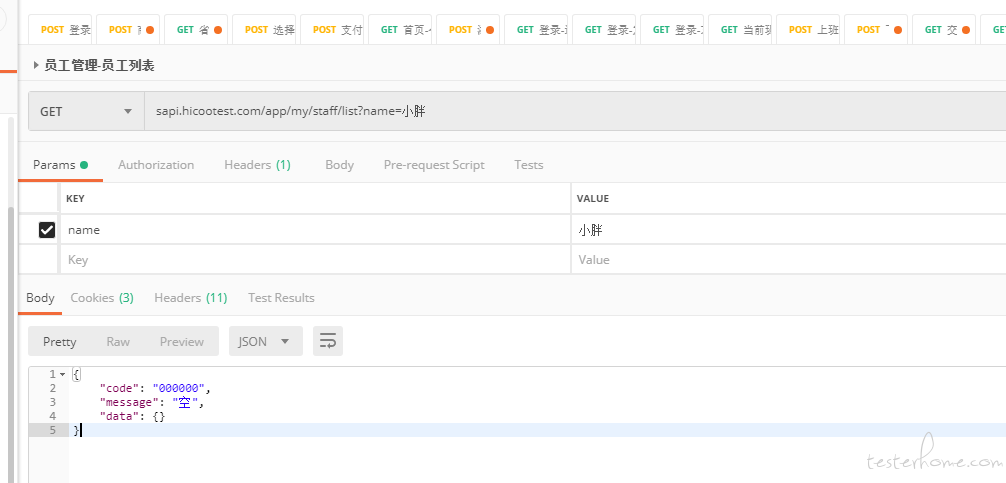Open the GET 当前 request tab
Screen dimensions: 1006x483
(x=740, y=30)
